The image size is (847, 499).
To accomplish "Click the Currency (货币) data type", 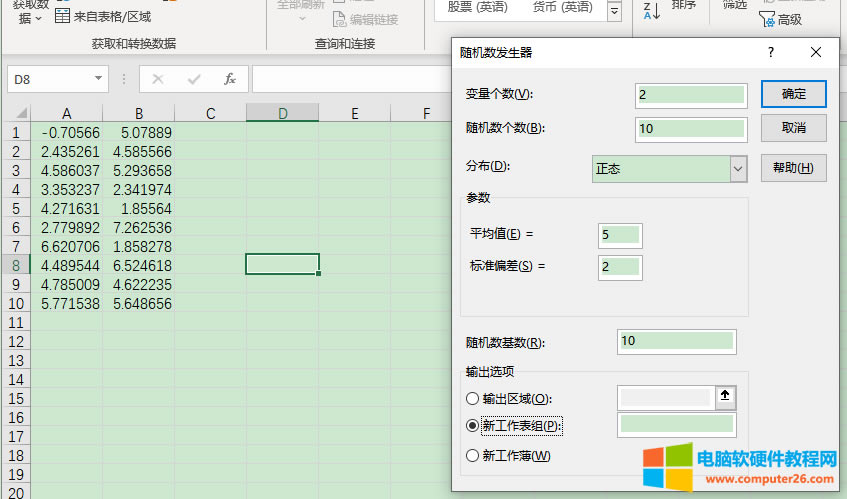I will 561,8.
